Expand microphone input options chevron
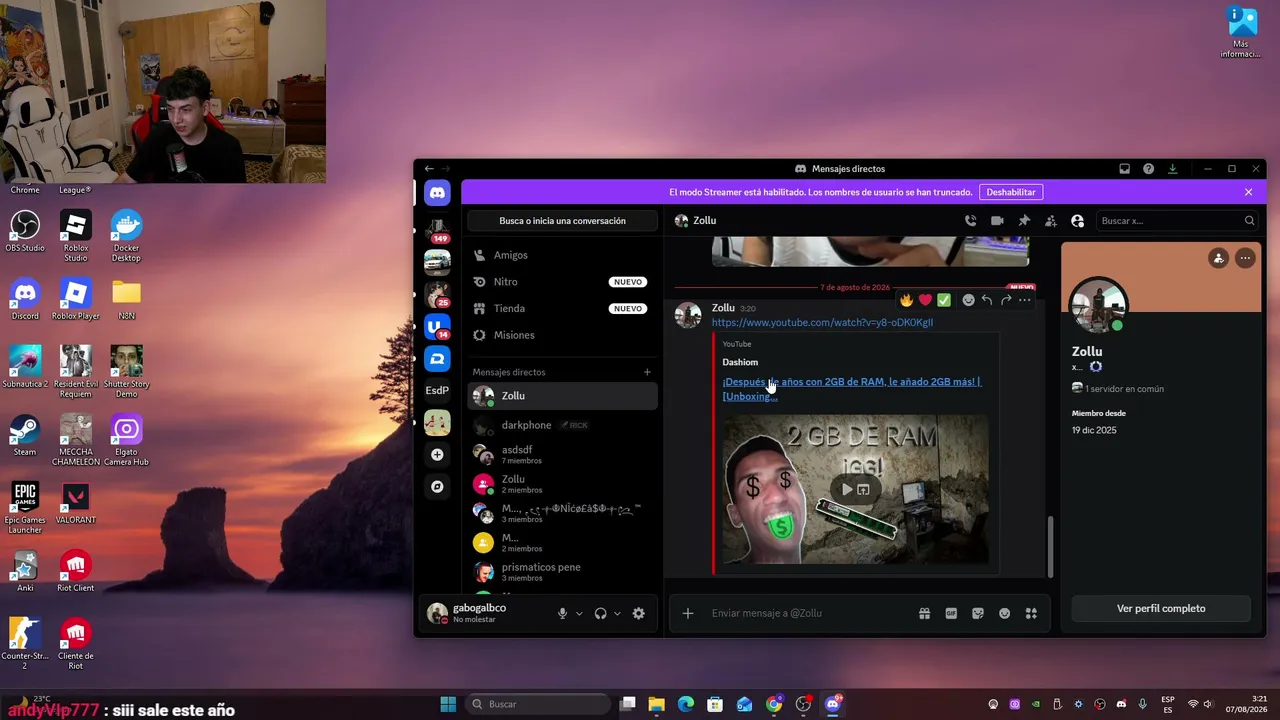This screenshot has width=1280, height=720. pos(579,614)
